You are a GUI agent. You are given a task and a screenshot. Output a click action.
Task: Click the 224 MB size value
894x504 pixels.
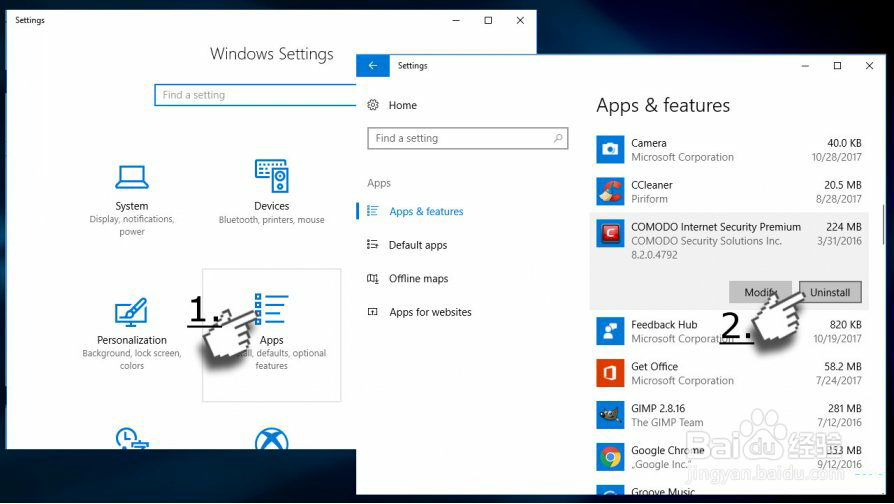pos(844,226)
